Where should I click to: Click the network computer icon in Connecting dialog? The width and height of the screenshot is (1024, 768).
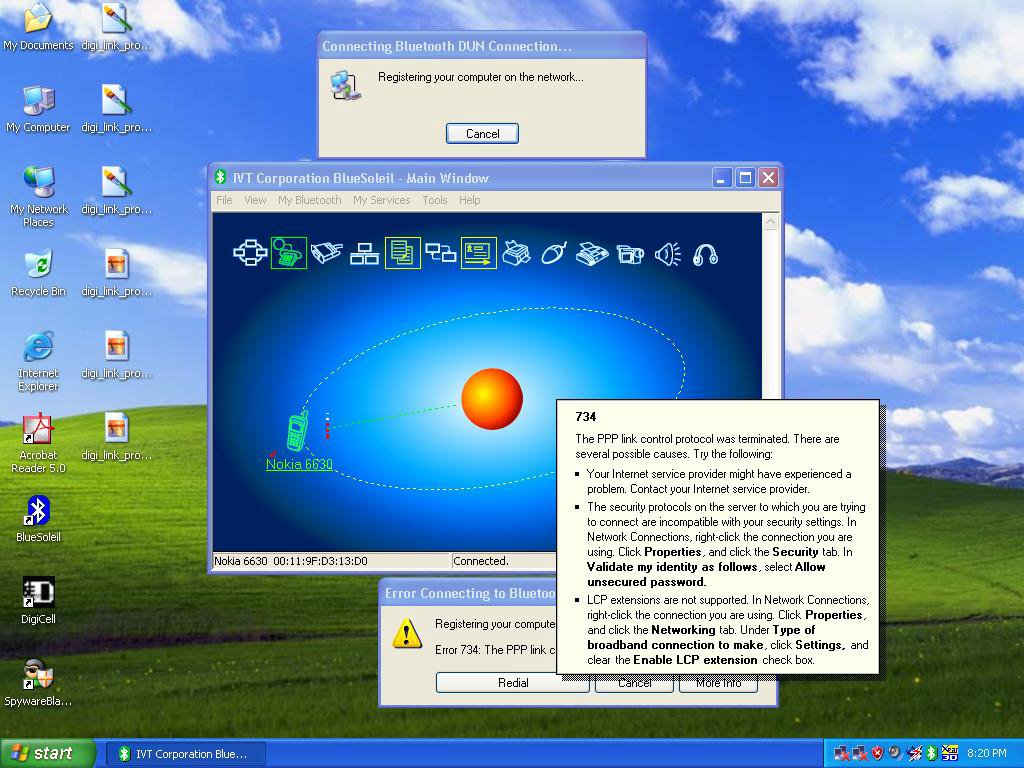coord(345,85)
